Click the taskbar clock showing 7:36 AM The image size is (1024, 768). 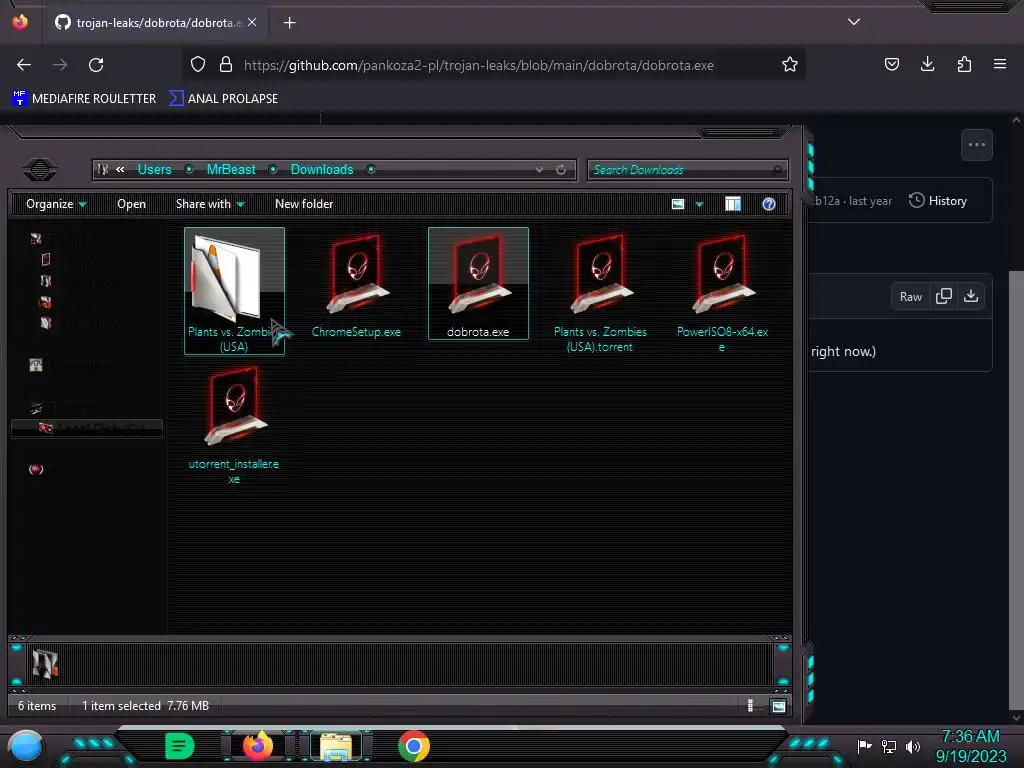(x=970, y=737)
